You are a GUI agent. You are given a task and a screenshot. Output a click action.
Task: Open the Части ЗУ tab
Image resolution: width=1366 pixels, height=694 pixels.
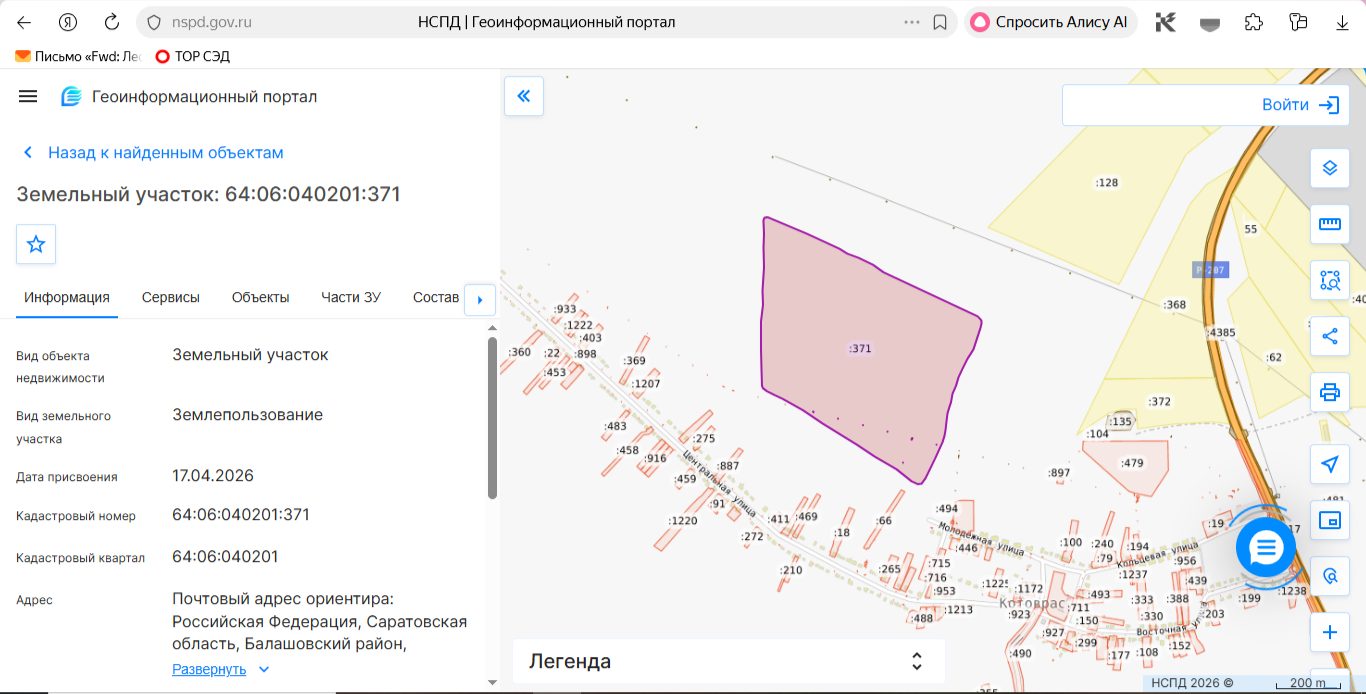pyautogui.click(x=351, y=297)
